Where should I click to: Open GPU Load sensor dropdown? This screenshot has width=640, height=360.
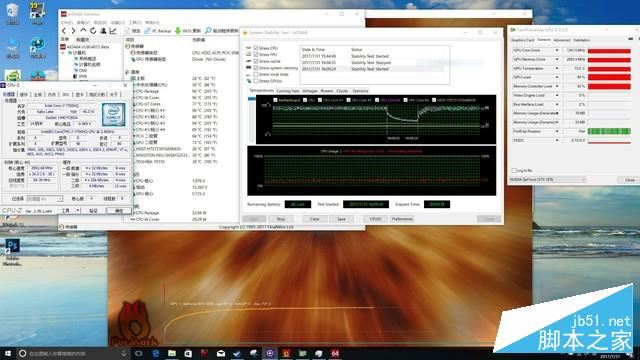click(557, 78)
